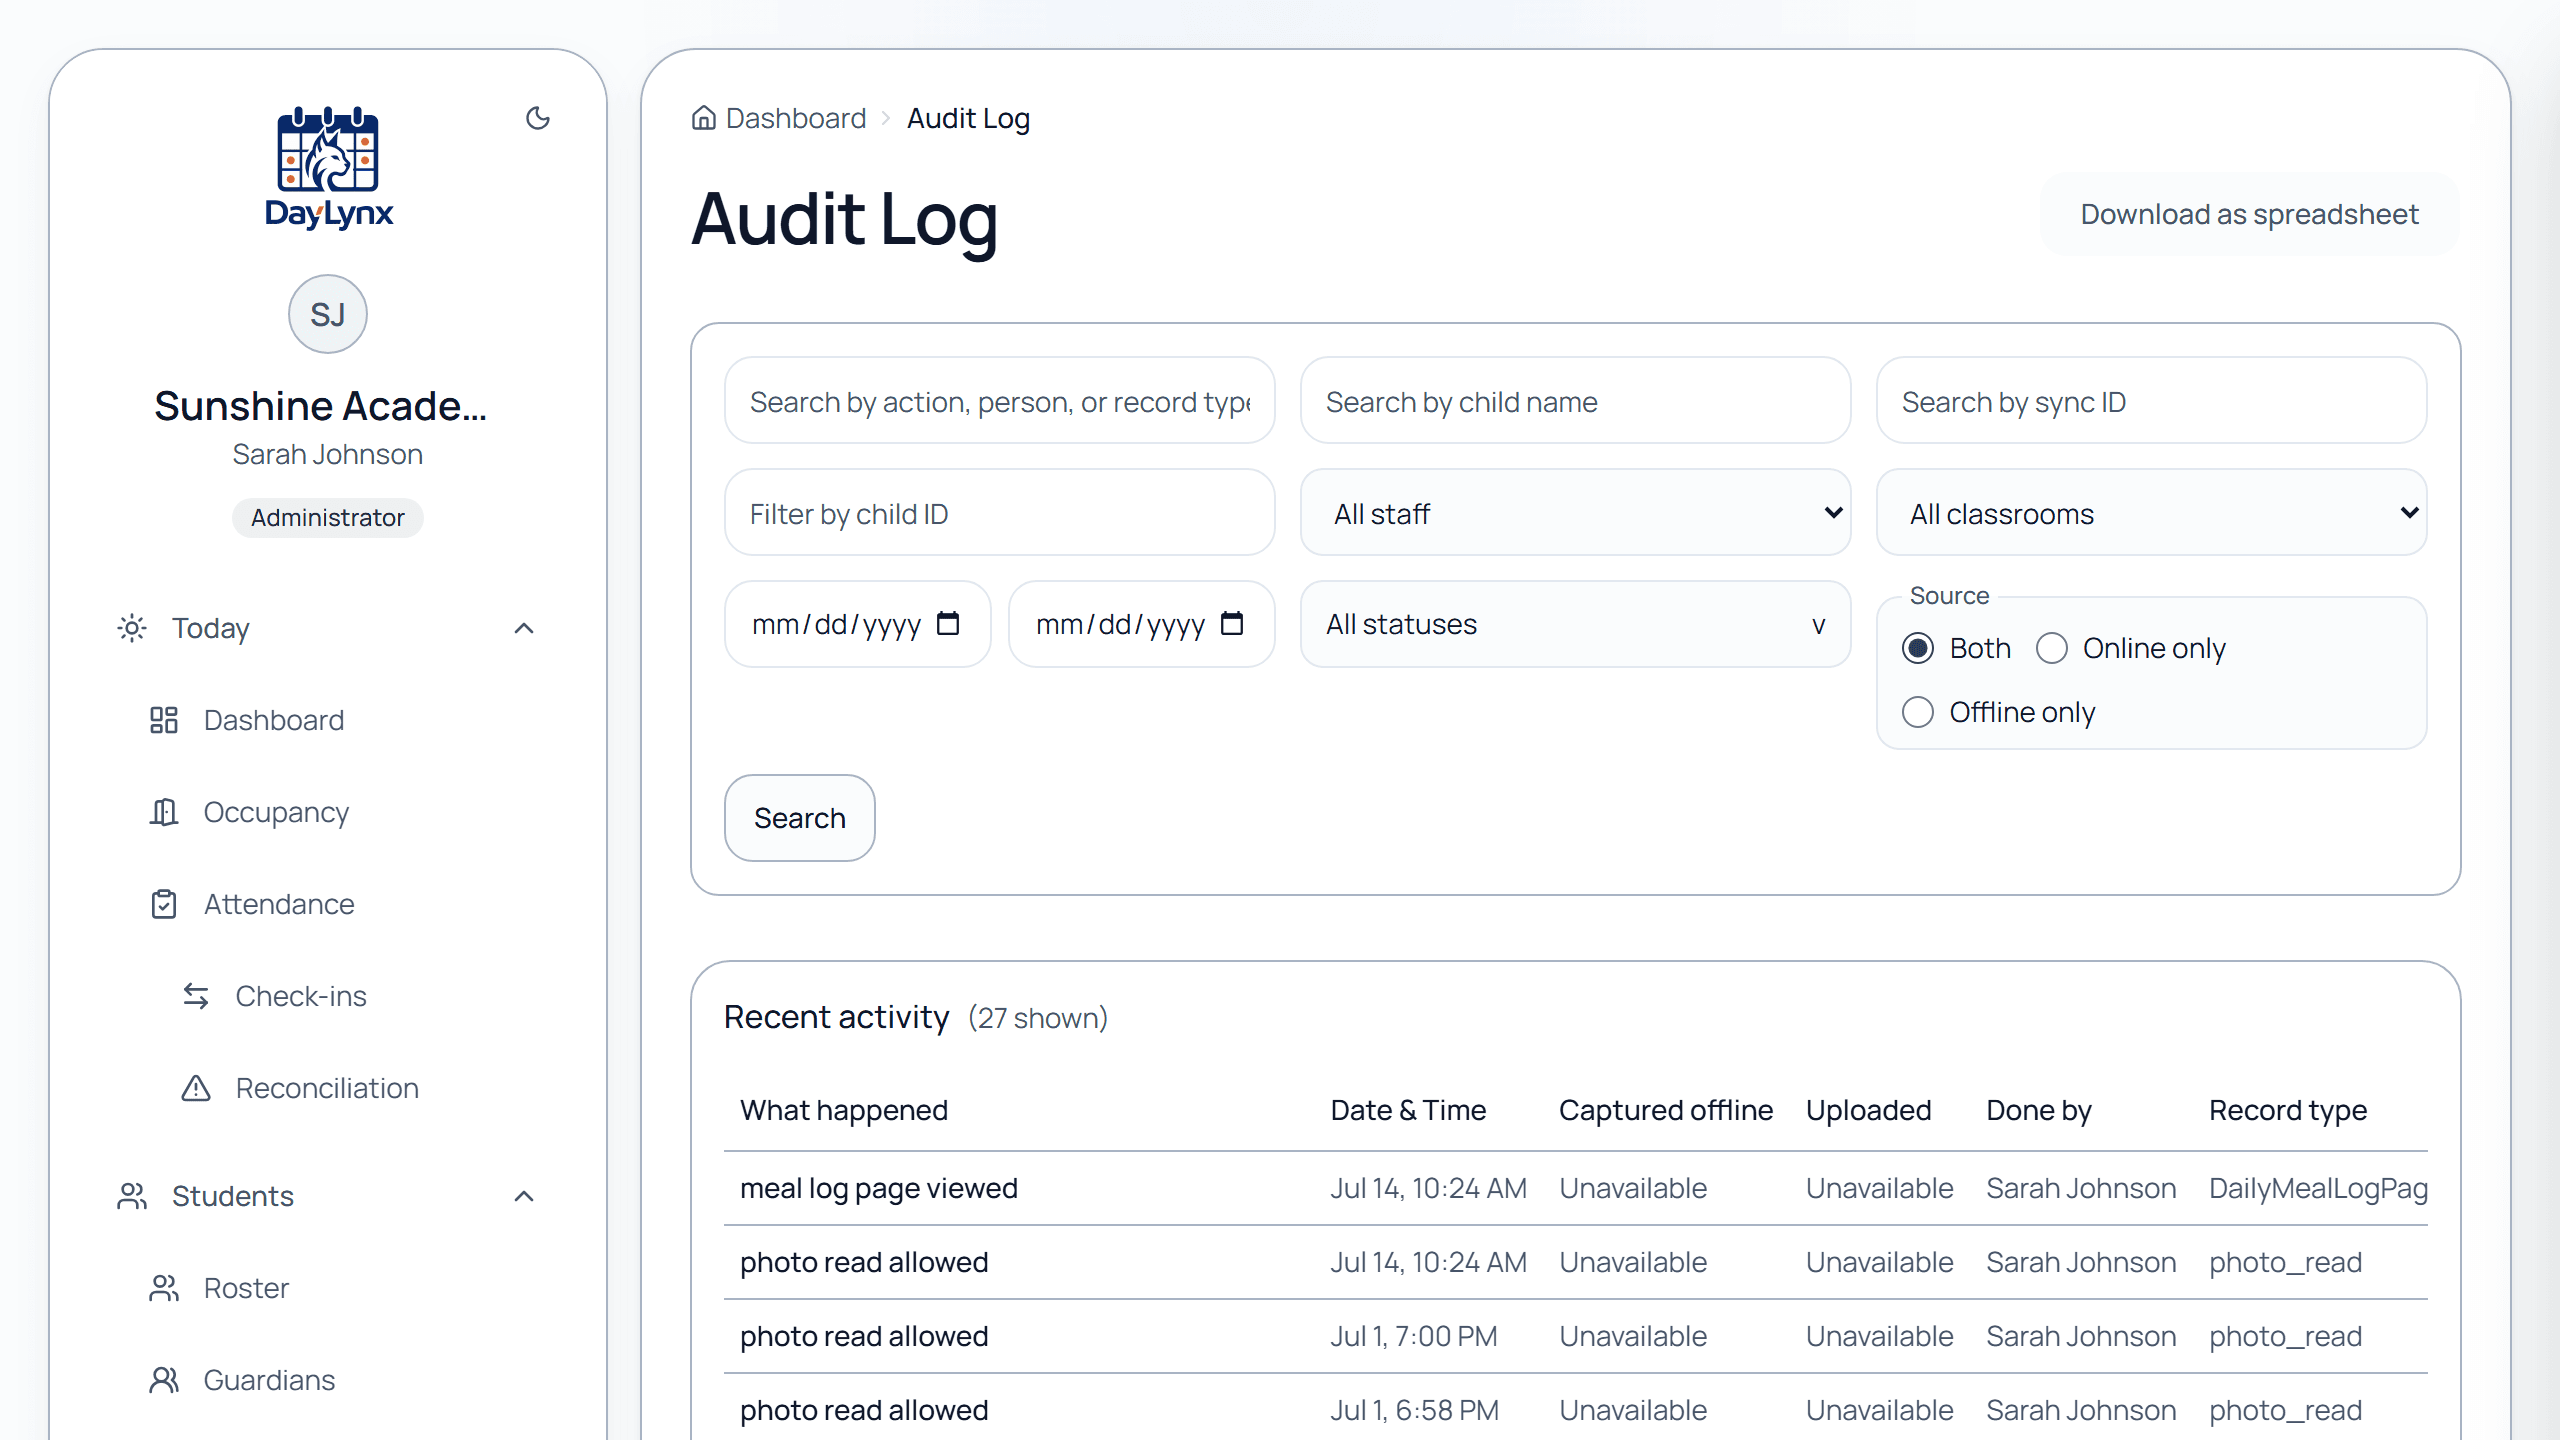Focus the search by action field
This screenshot has height=1440, width=2560.
click(x=1000, y=401)
